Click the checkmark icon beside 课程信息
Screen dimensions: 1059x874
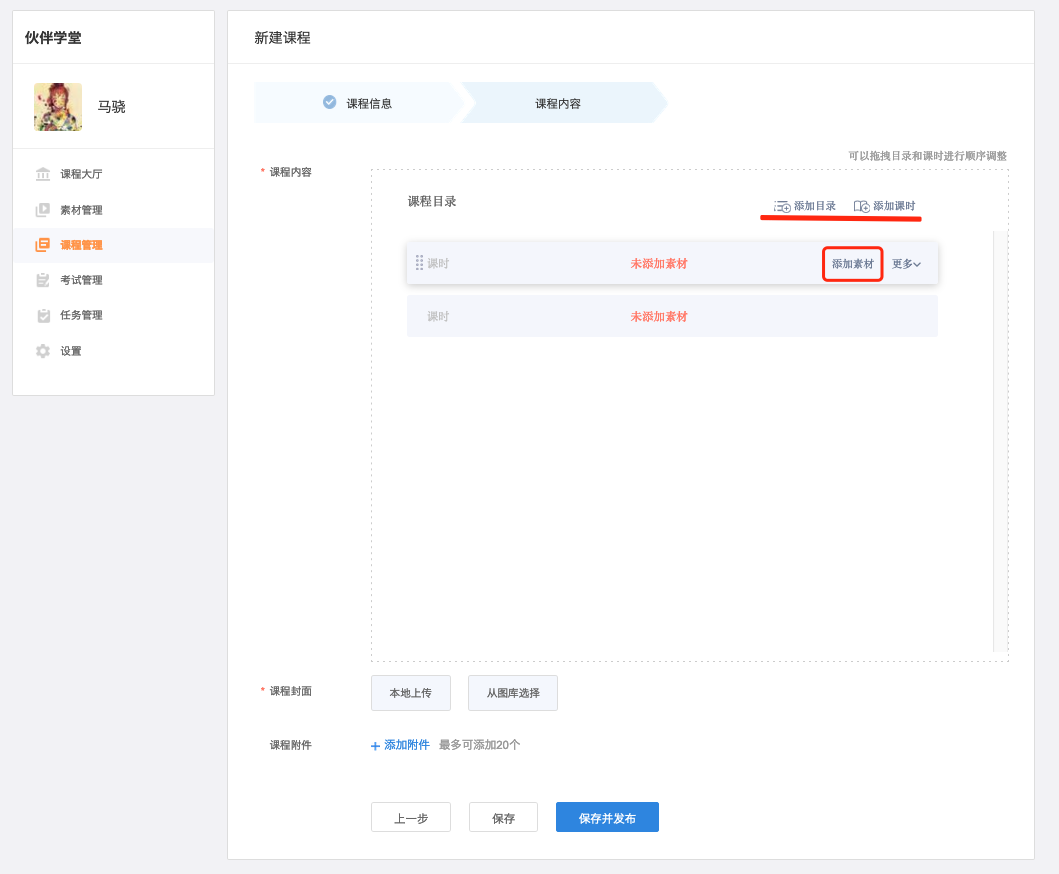(330, 102)
